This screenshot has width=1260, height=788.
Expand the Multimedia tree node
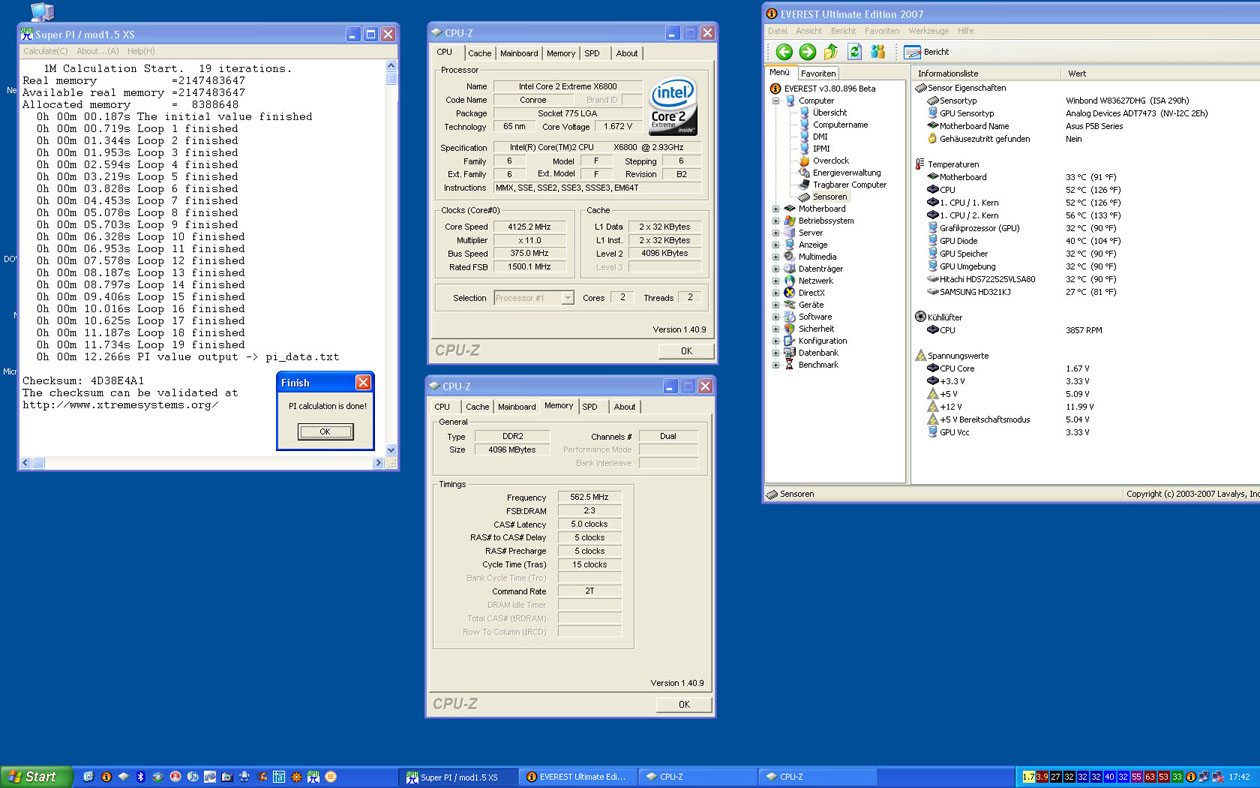776,257
